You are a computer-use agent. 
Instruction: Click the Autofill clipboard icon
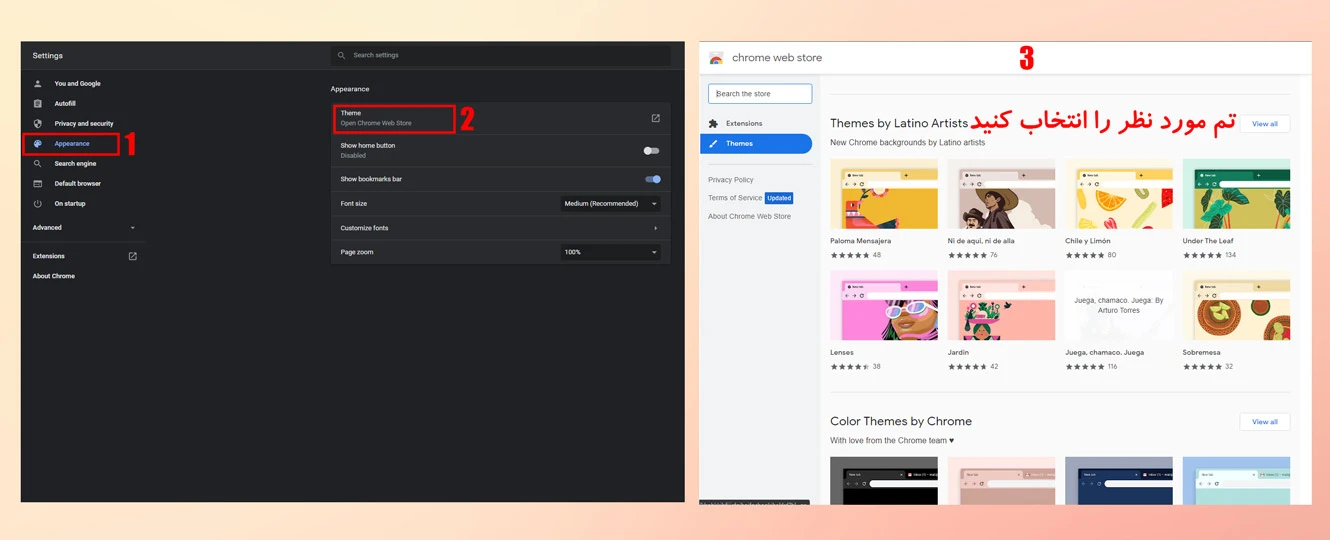click(x=38, y=104)
